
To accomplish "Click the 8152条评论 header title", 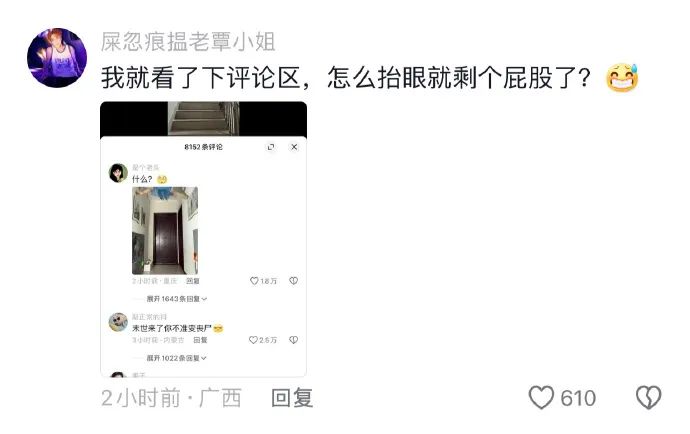I will coord(203,147).
